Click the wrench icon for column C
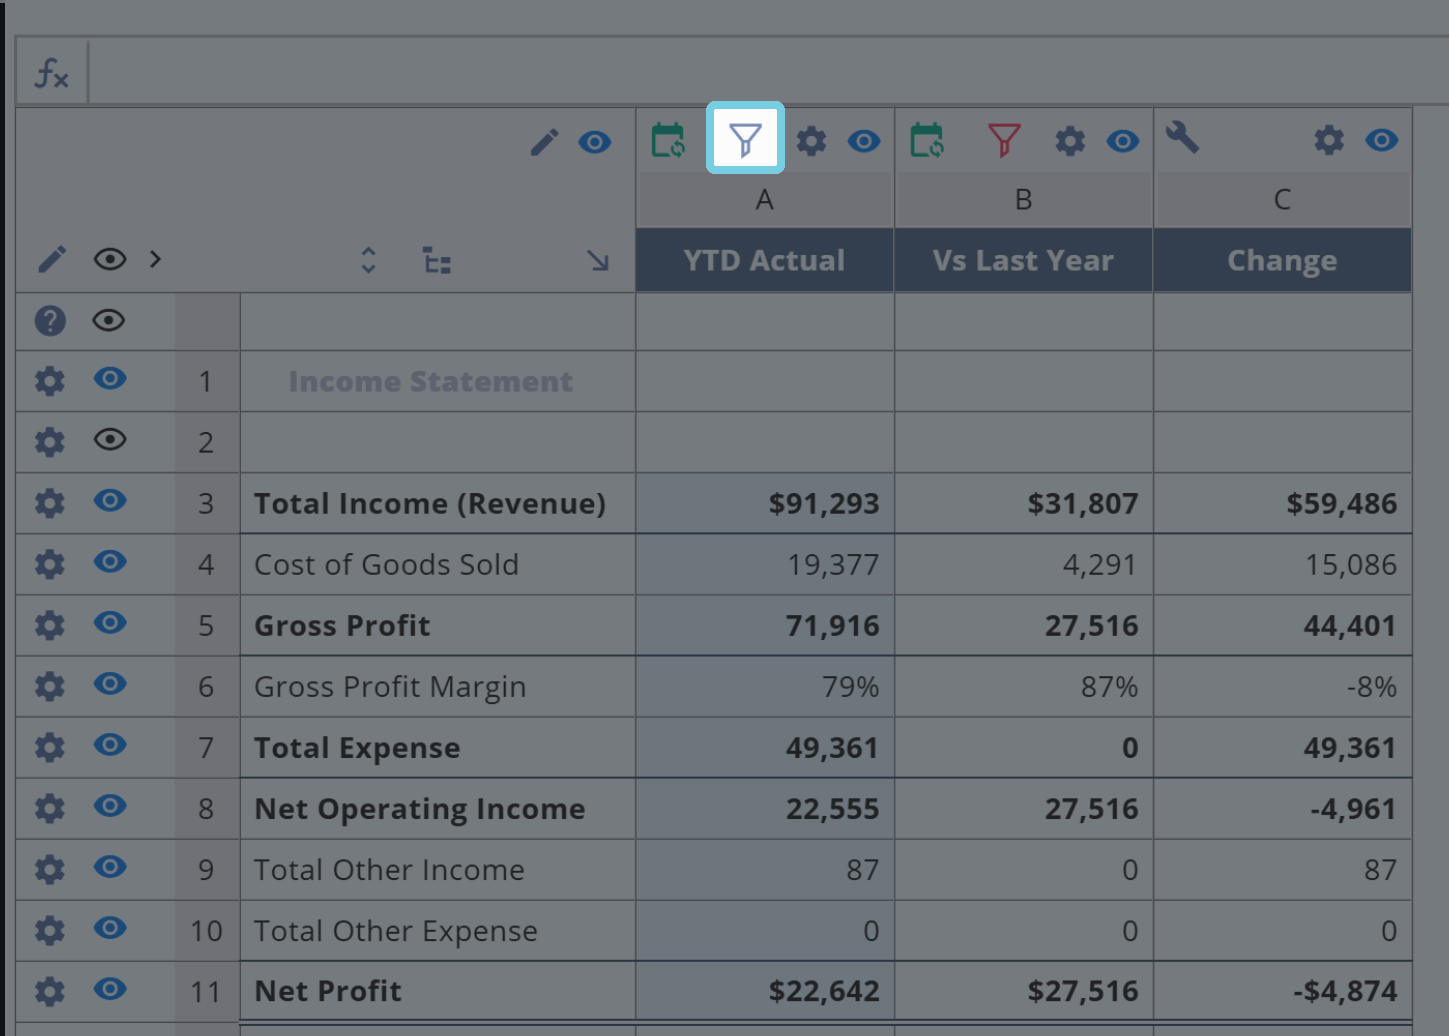Screen dimensions: 1449x1036 pyautogui.click(x=1182, y=137)
